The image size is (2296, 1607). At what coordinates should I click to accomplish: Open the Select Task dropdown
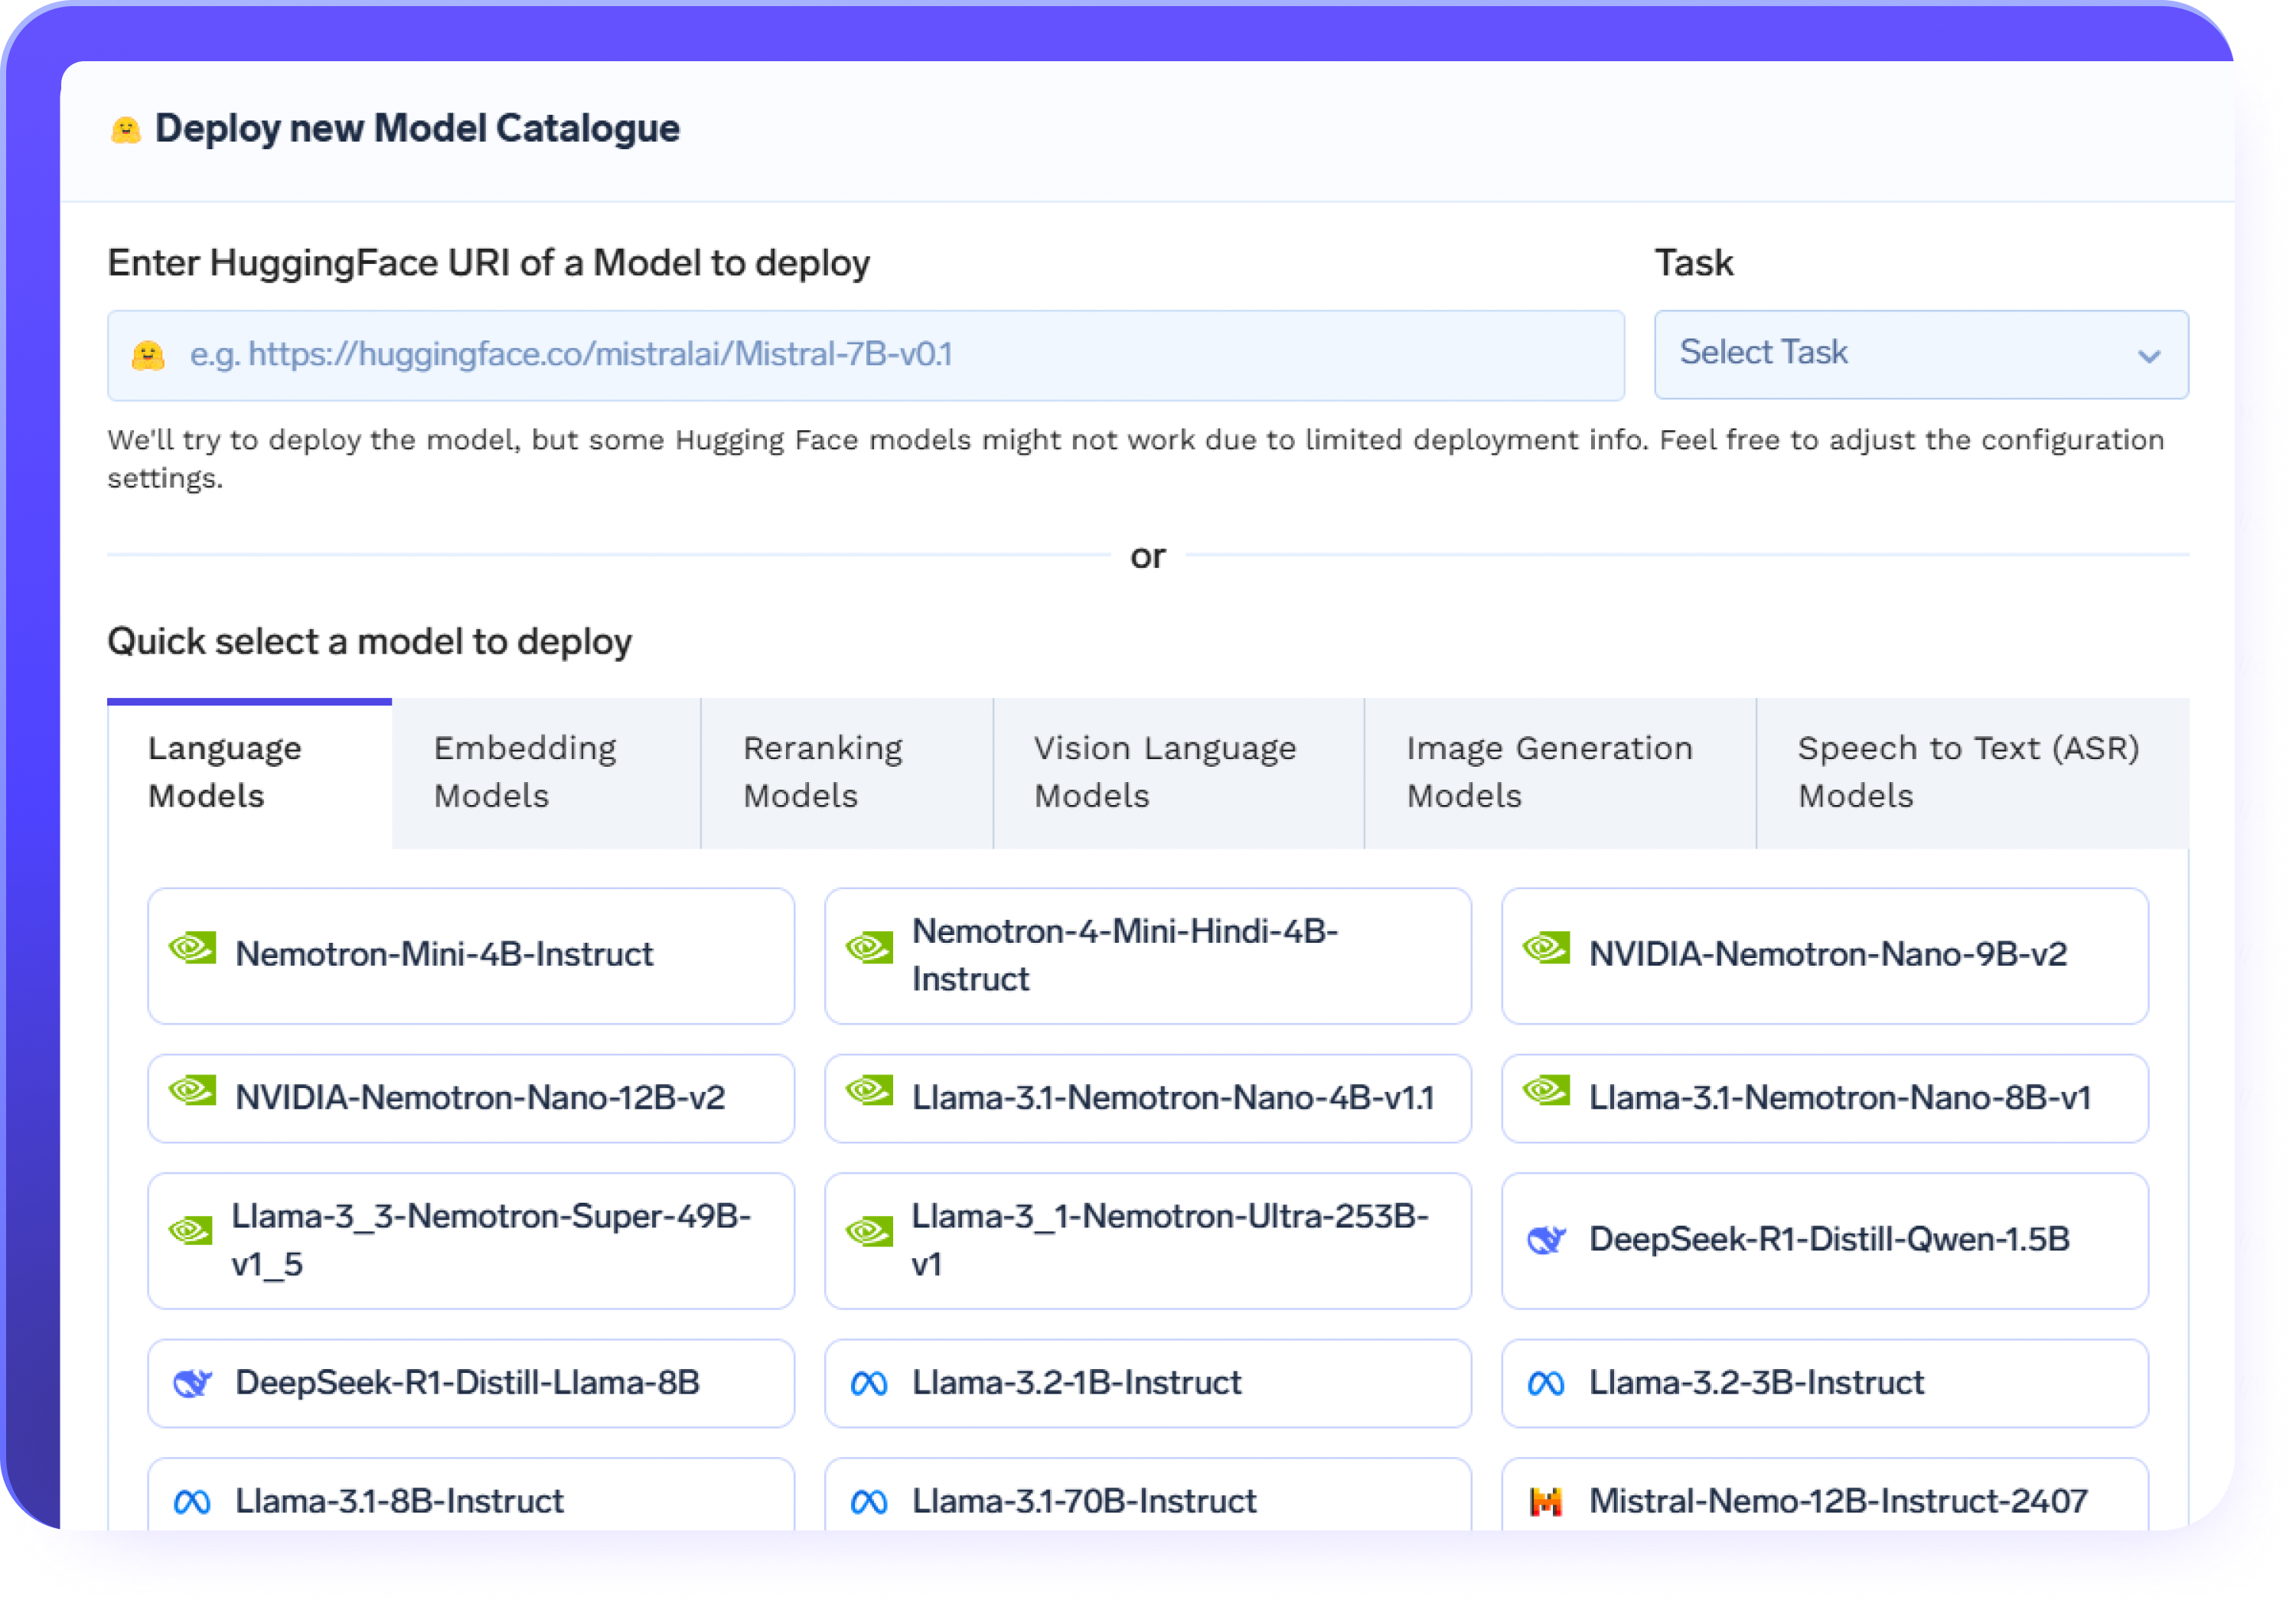(1920, 354)
